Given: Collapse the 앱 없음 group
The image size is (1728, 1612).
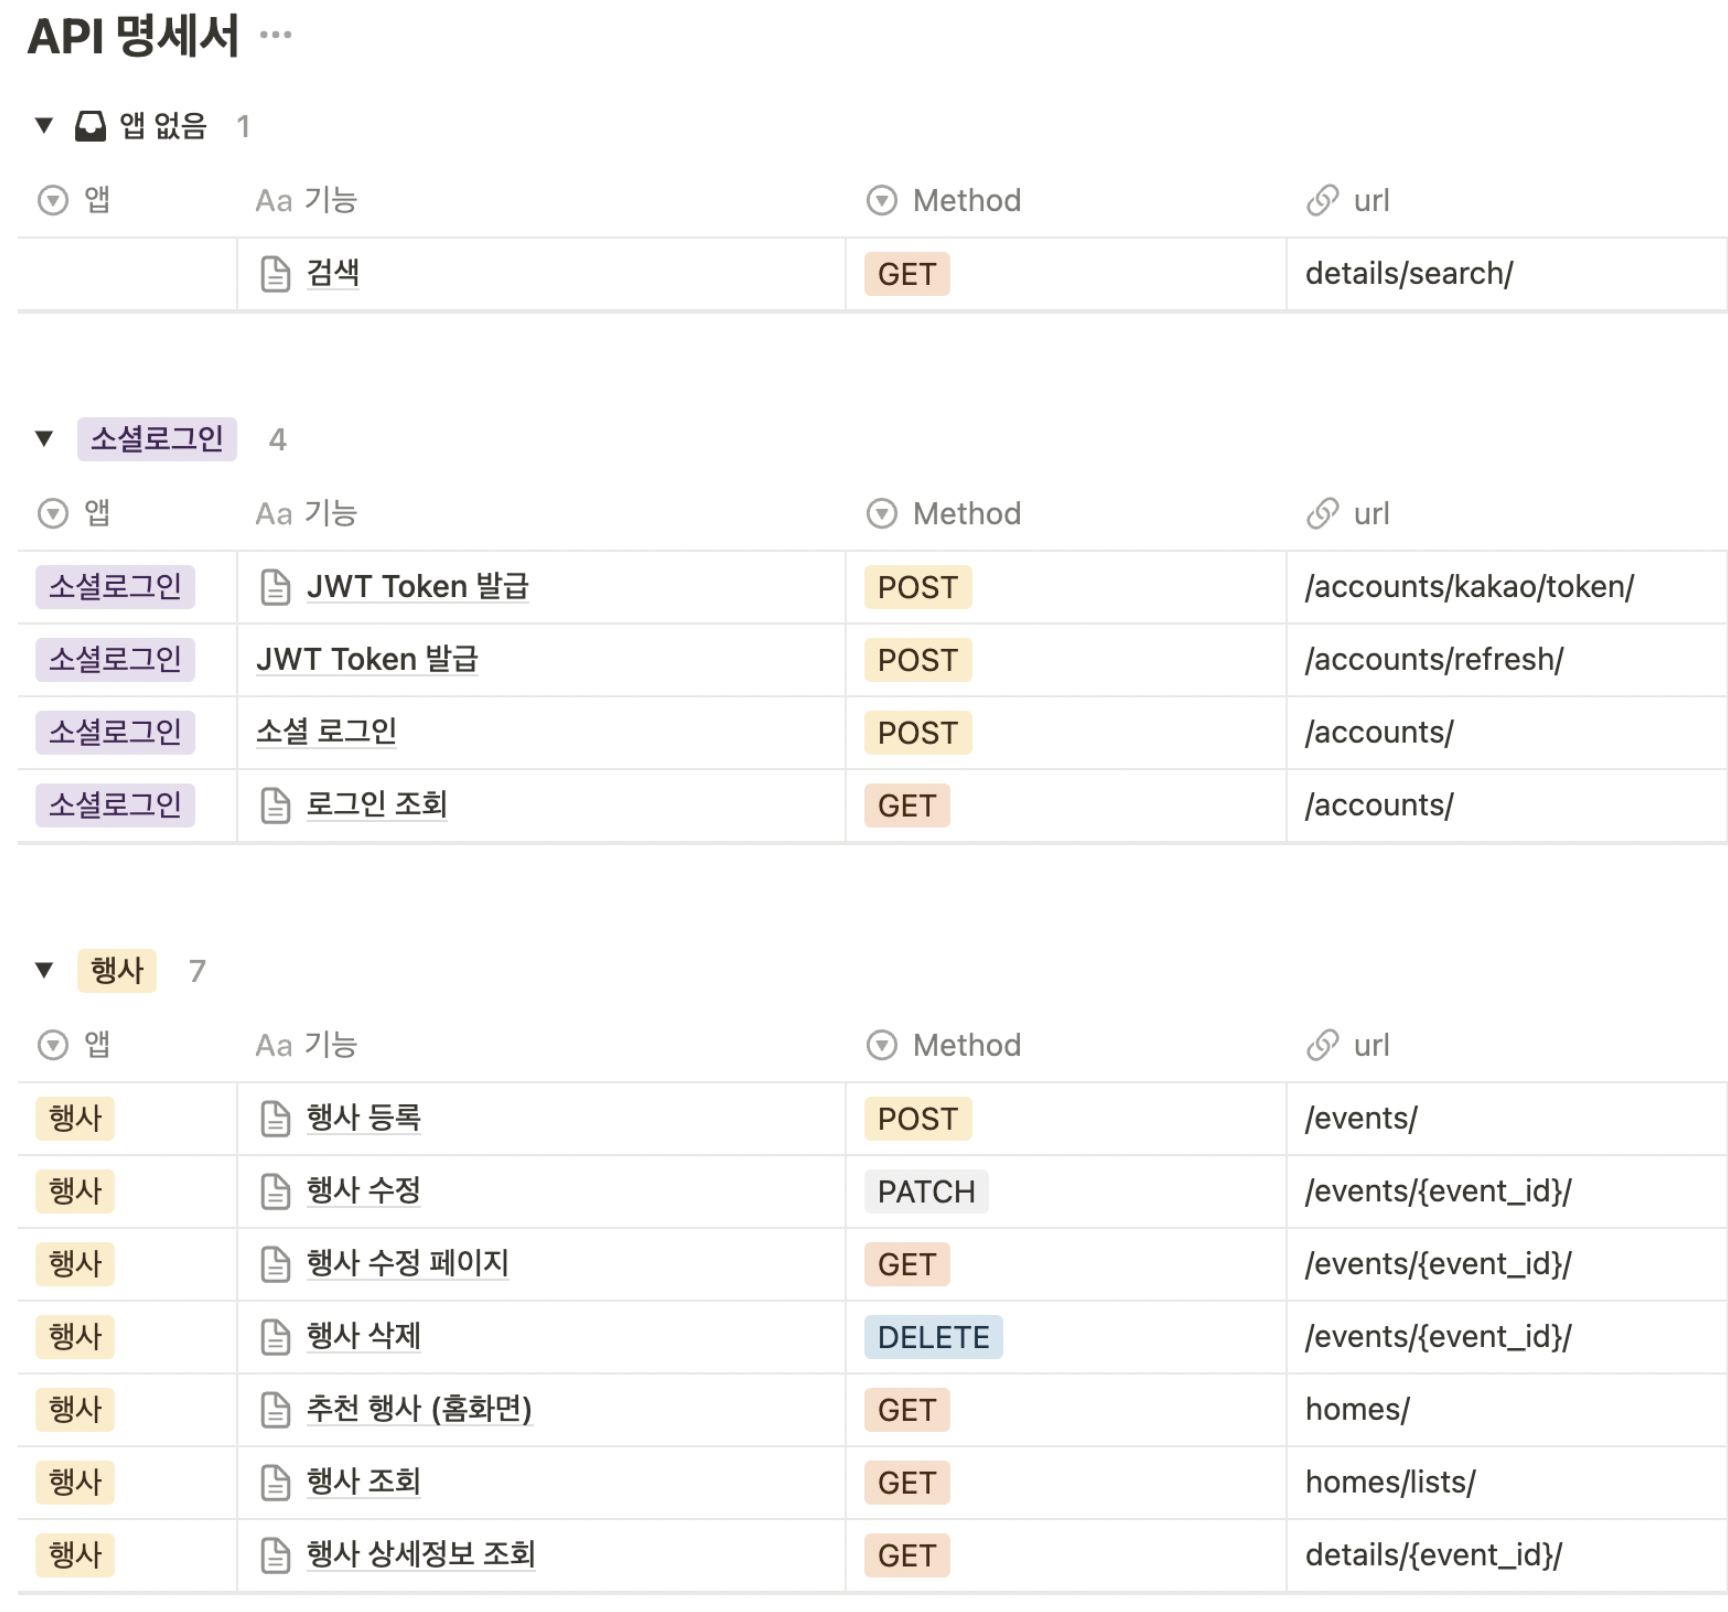Looking at the screenshot, I should click(44, 126).
